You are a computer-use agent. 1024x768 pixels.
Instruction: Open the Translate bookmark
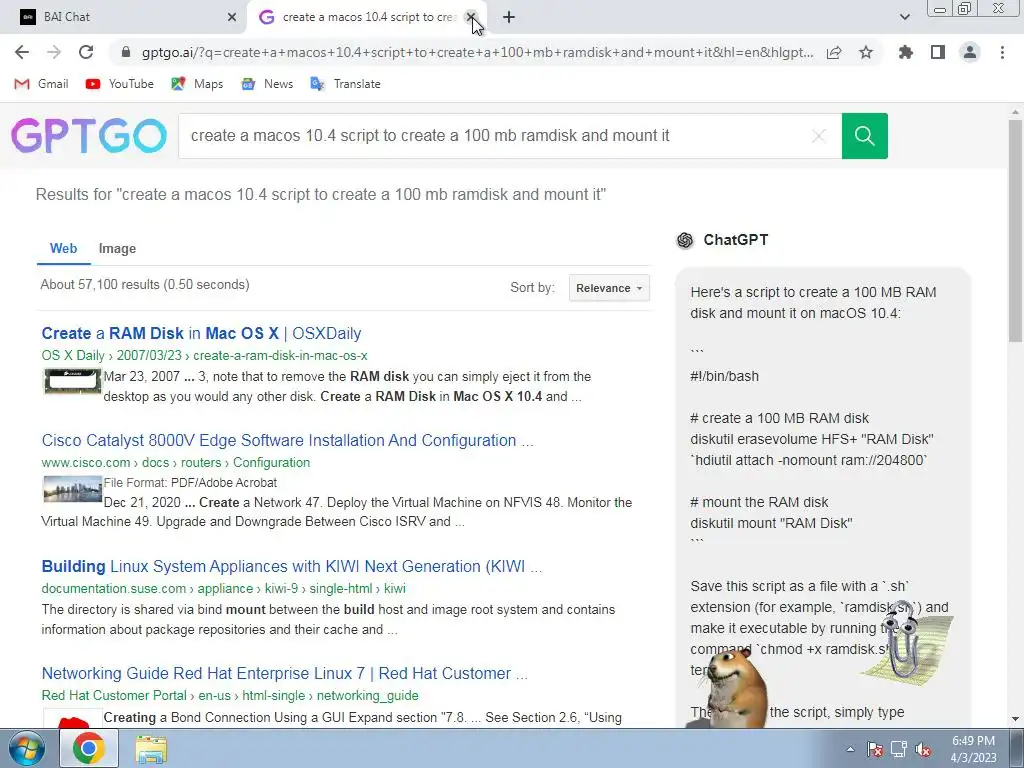click(x=345, y=84)
